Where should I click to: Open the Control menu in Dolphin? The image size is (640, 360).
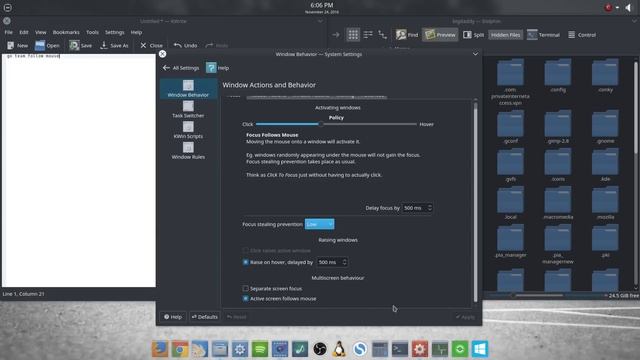tap(582, 35)
